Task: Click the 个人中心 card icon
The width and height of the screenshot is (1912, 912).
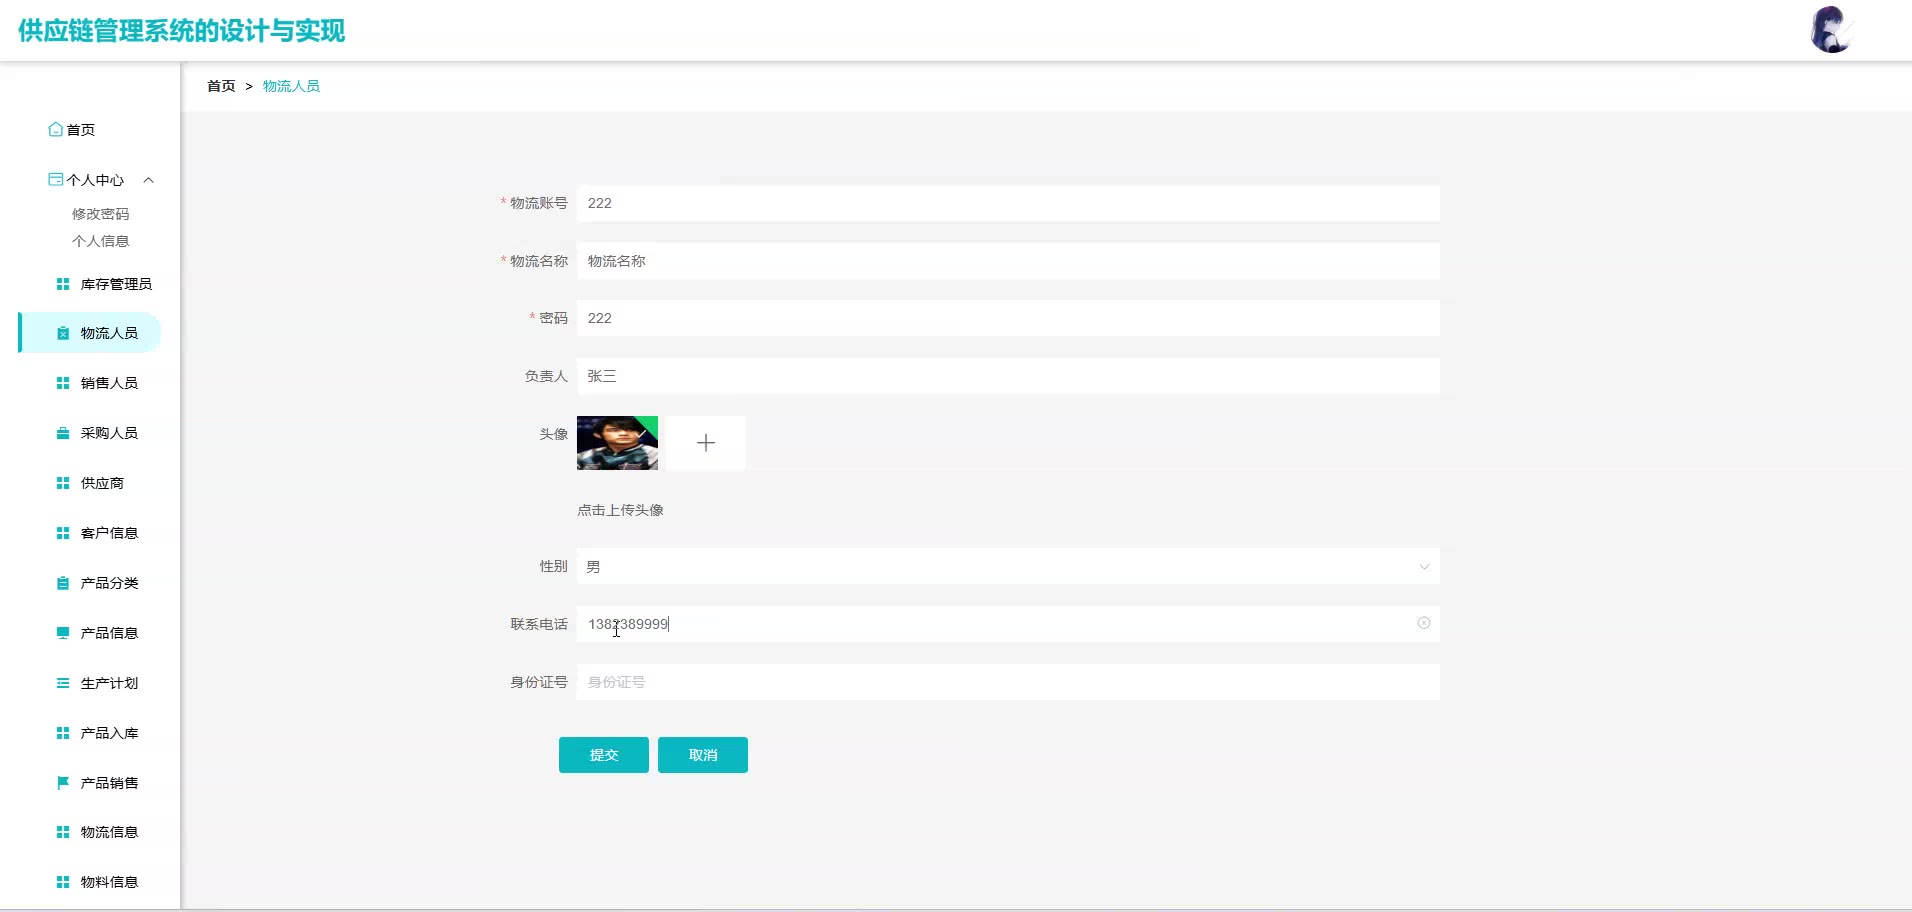Action: point(56,179)
